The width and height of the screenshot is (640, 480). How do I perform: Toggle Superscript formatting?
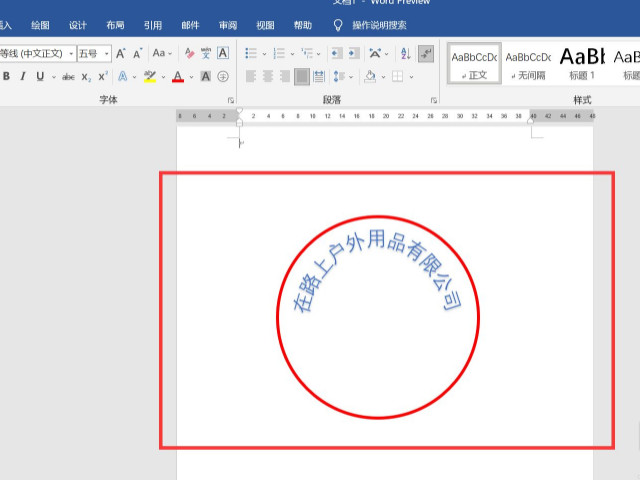click(x=103, y=76)
